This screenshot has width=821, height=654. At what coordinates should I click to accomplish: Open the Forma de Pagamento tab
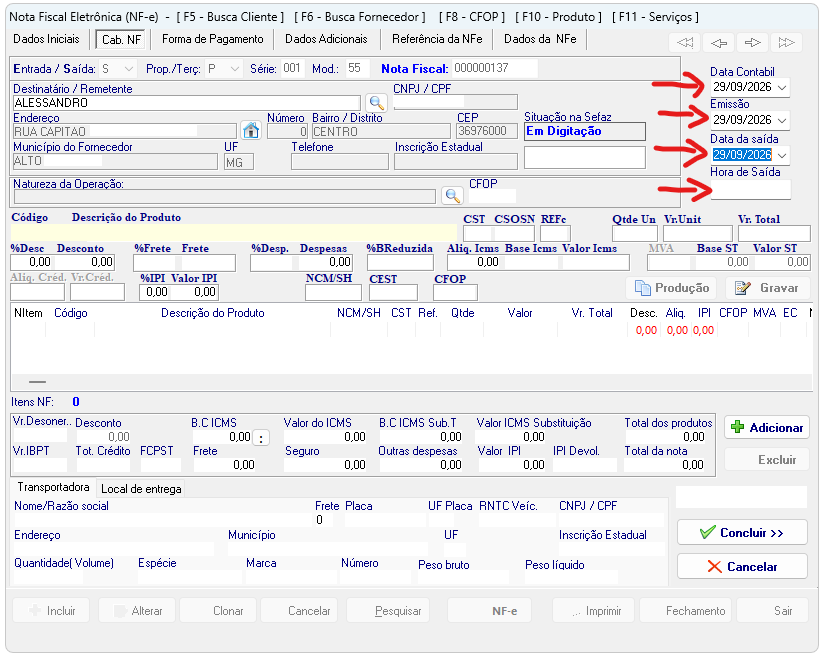[x=213, y=39]
